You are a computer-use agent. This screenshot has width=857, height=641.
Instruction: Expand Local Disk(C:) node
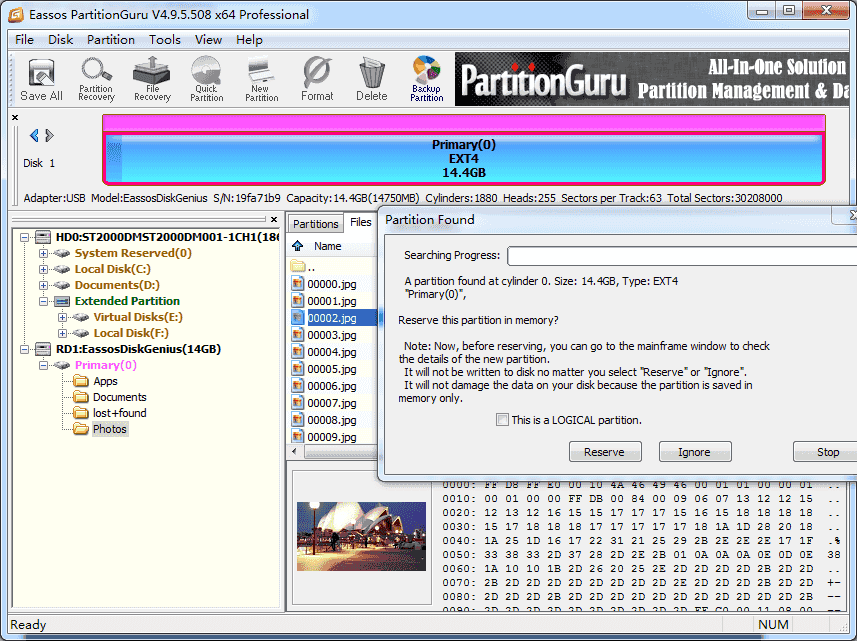43,269
